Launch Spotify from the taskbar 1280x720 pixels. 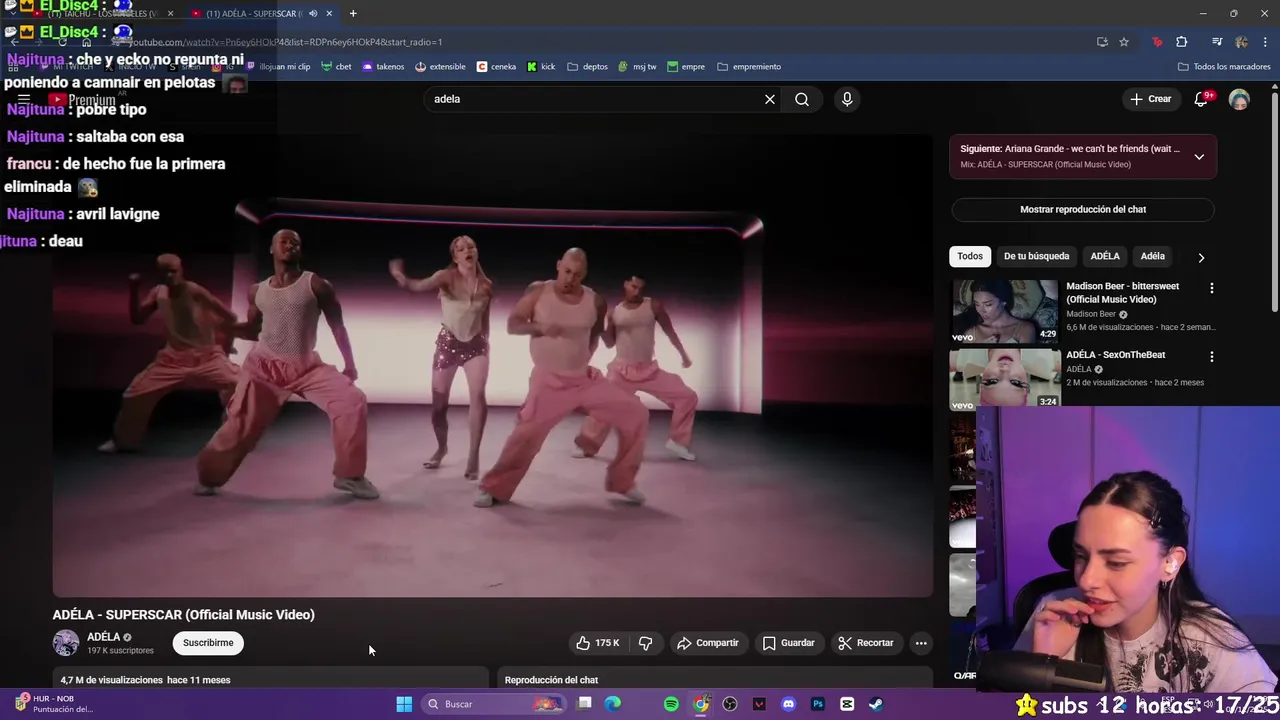click(x=671, y=704)
